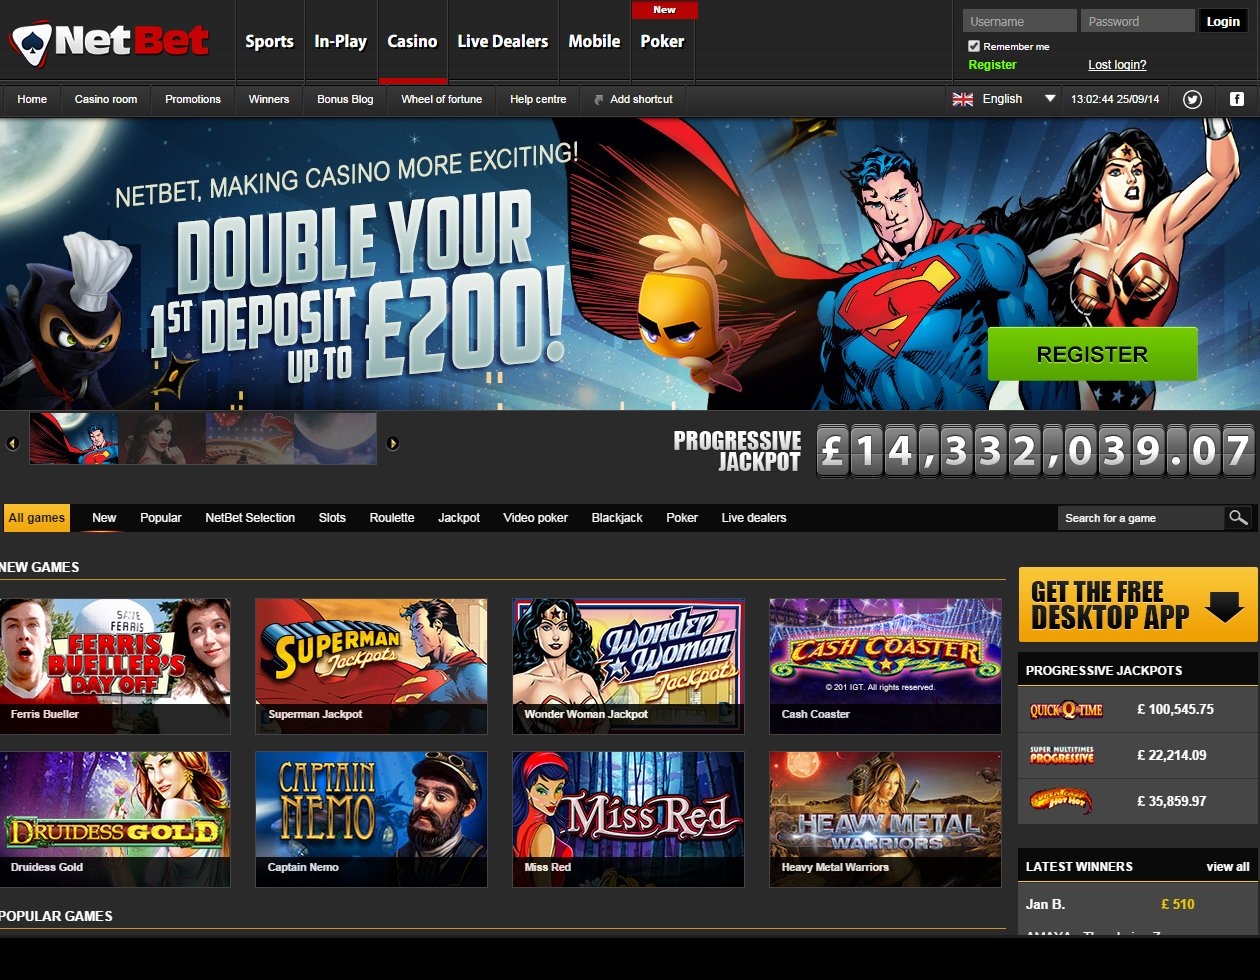Switch to the Video poker category
Viewport: 1260px width, 980px height.
[x=535, y=518]
